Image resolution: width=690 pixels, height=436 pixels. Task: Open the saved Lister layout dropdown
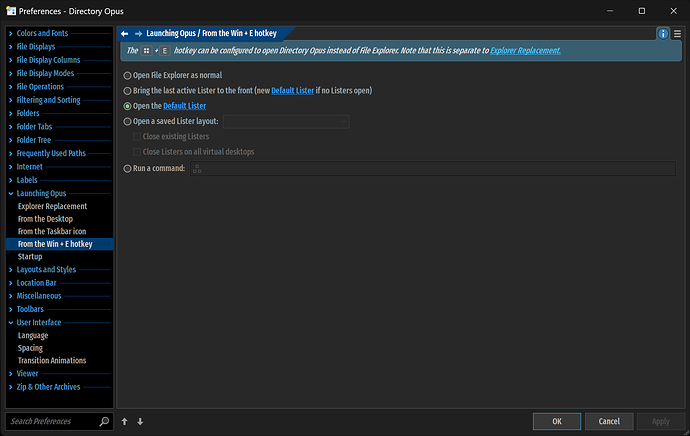286,121
